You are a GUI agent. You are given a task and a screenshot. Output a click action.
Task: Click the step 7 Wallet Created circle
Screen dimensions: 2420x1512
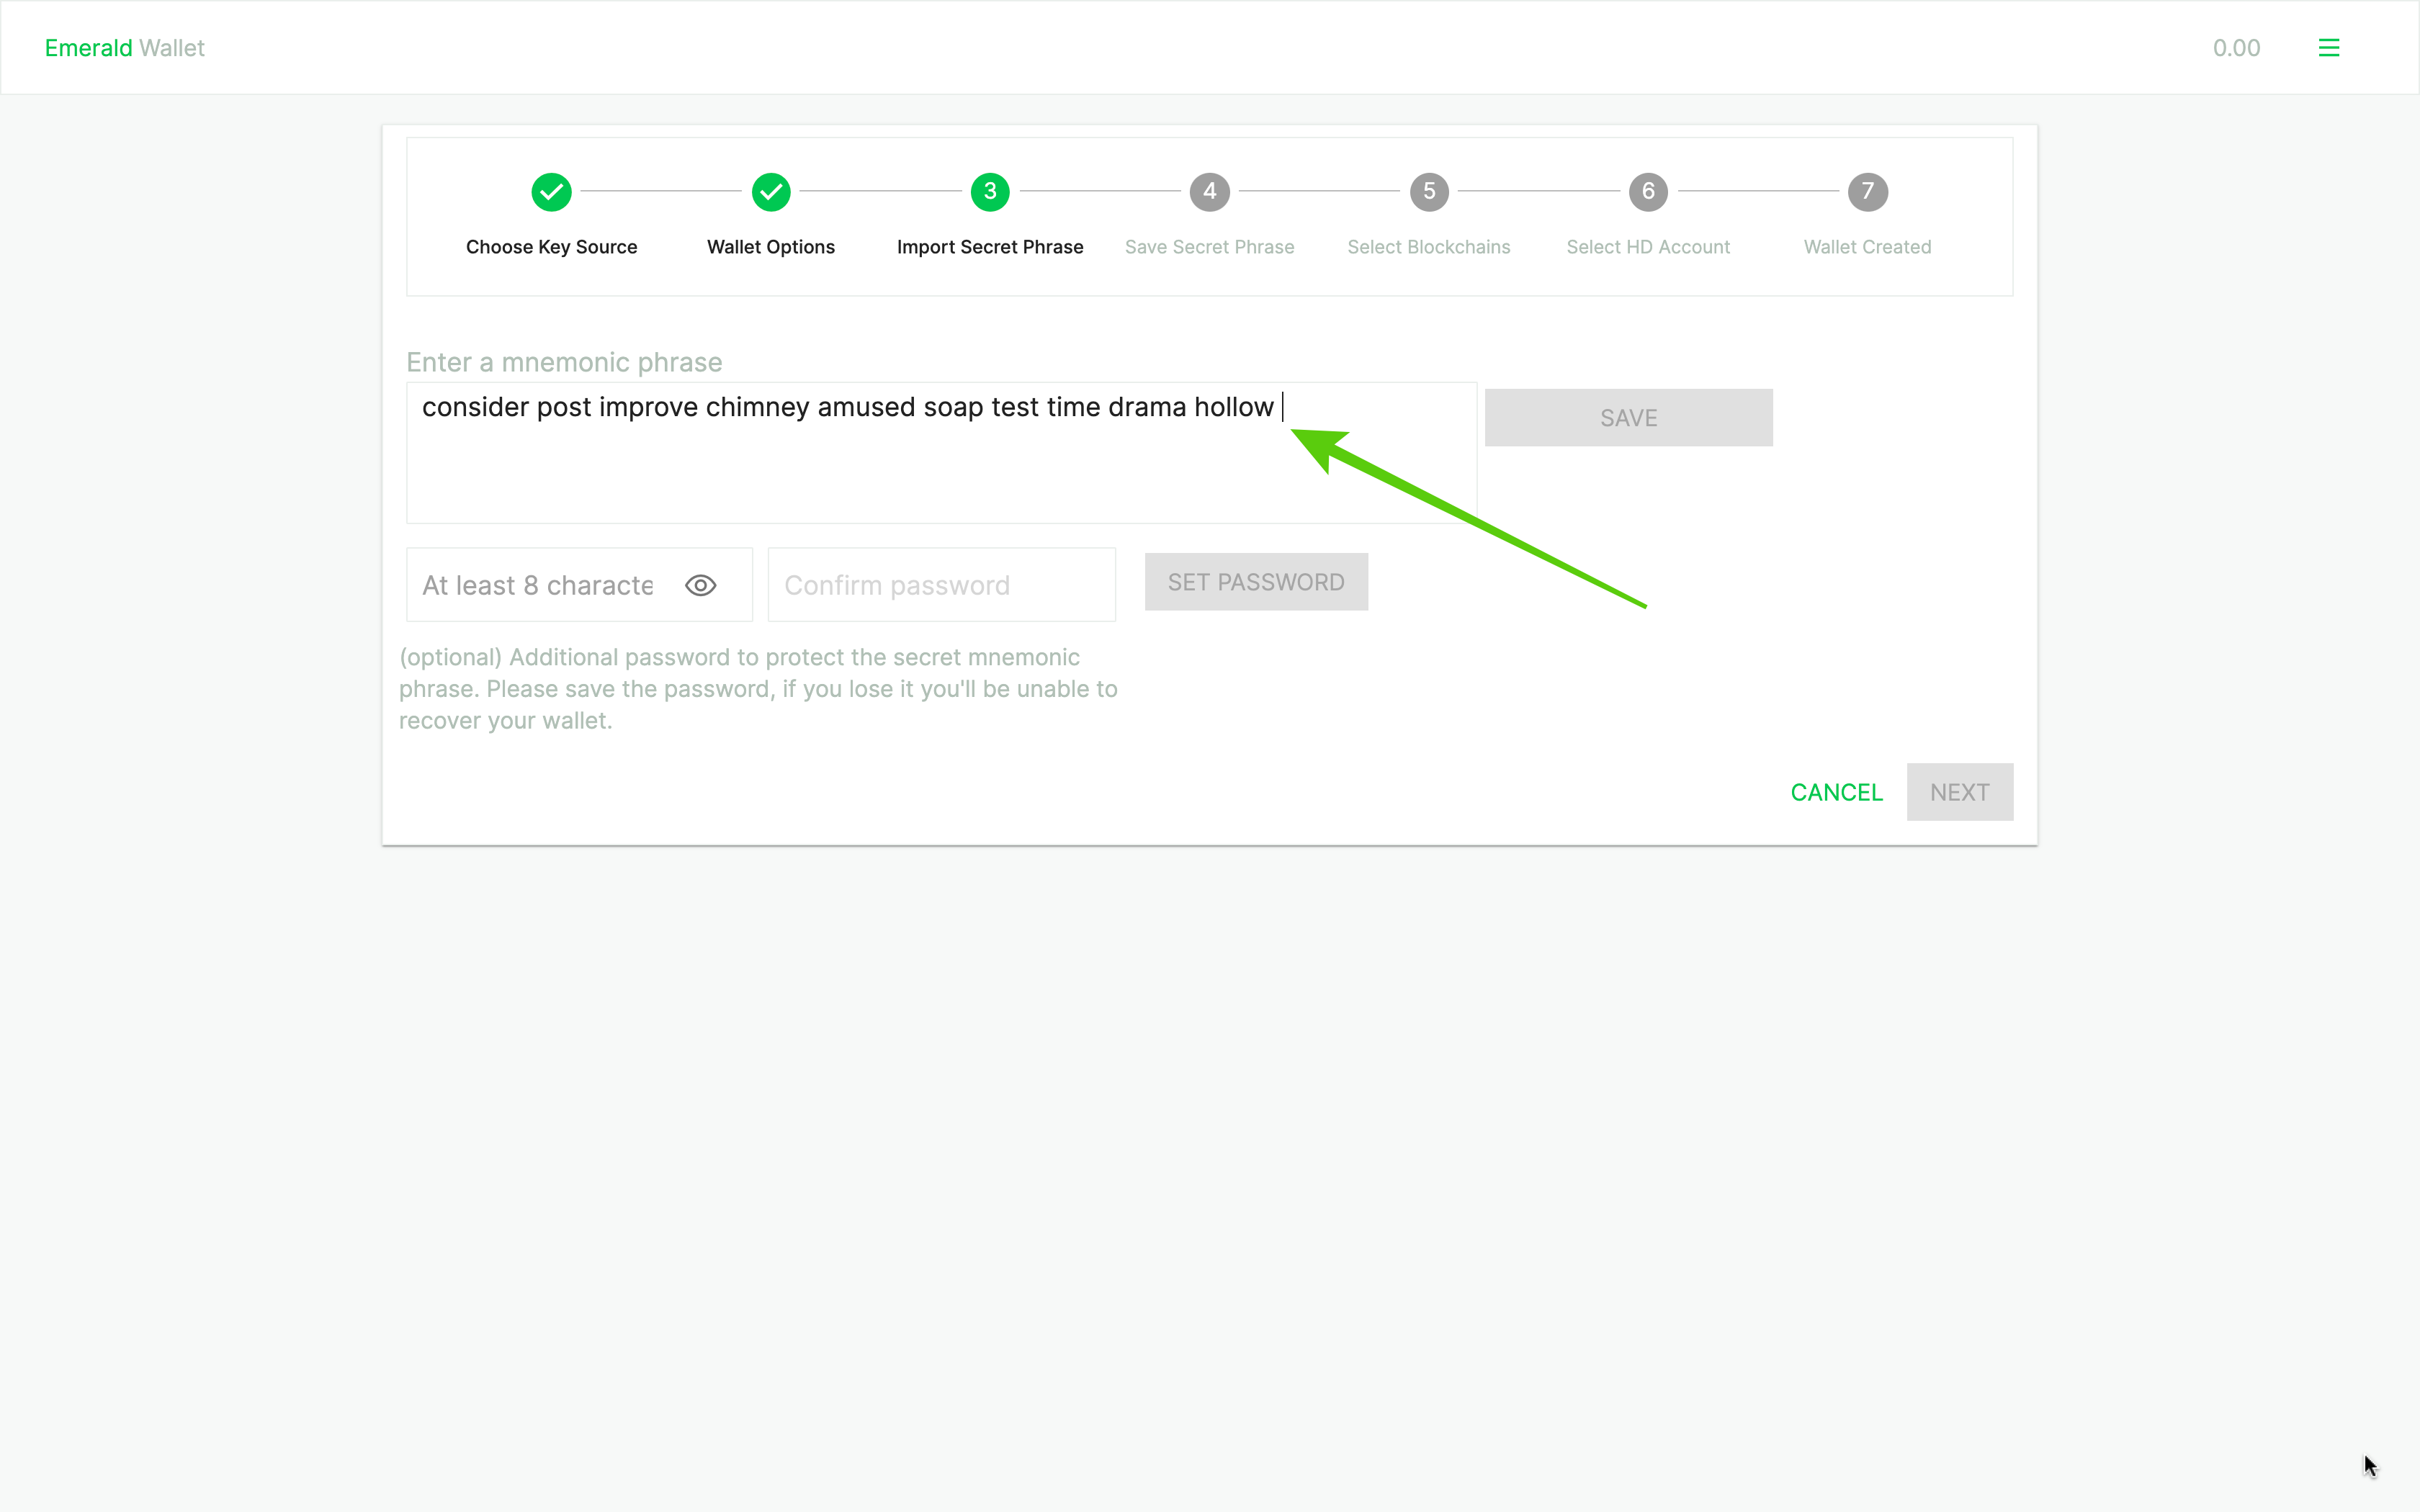coord(1866,191)
